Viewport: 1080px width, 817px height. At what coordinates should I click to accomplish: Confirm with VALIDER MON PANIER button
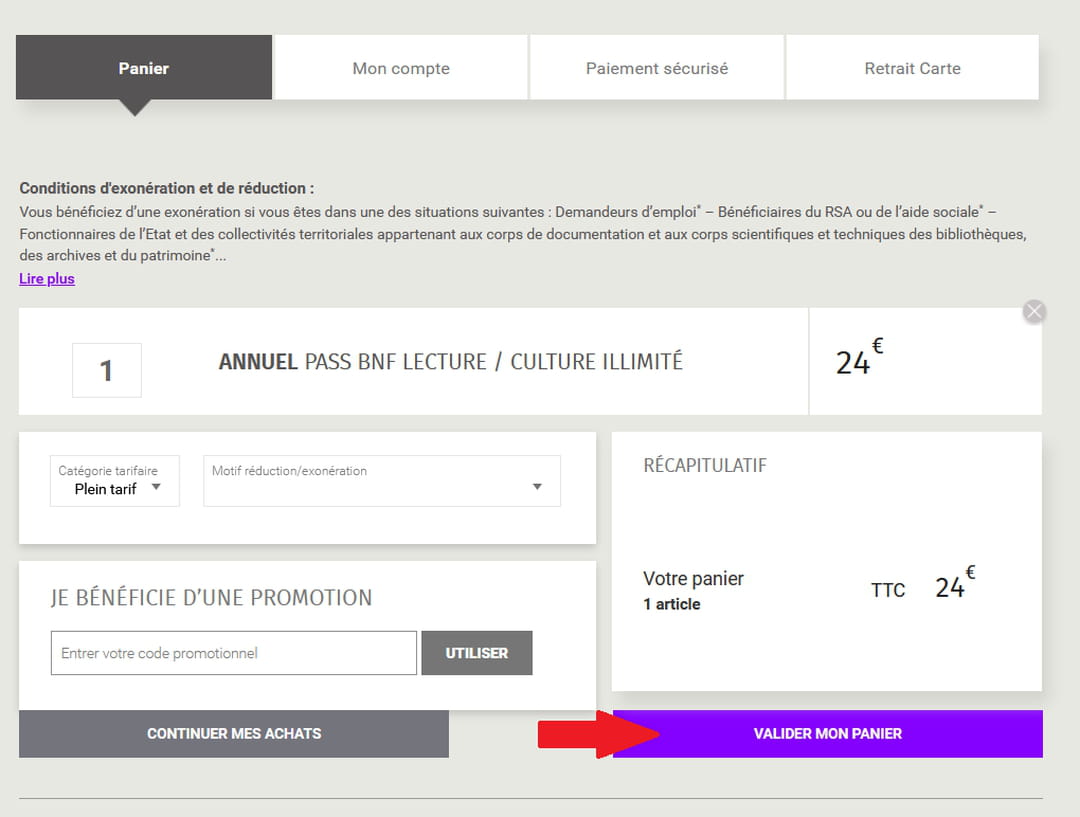[827, 734]
